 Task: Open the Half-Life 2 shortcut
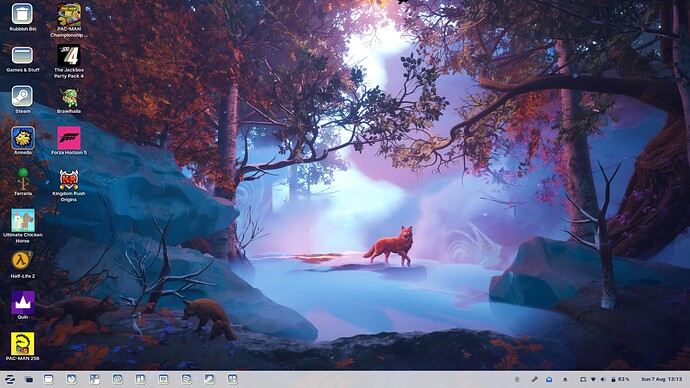(22, 265)
